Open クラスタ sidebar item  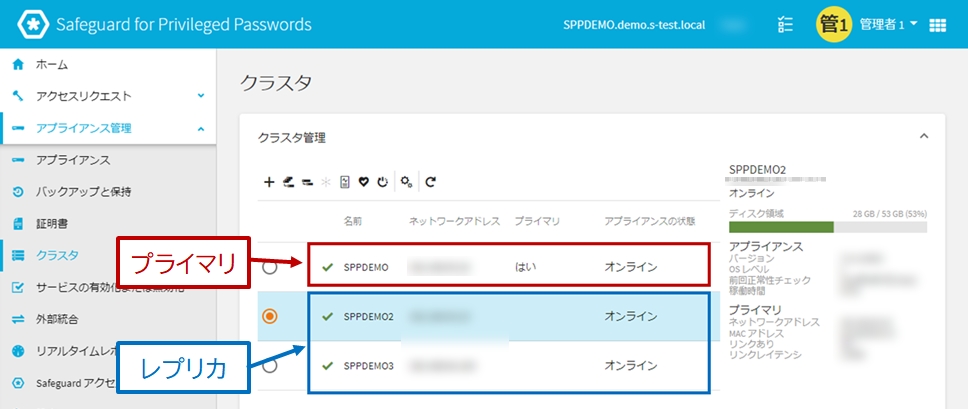[59, 255]
